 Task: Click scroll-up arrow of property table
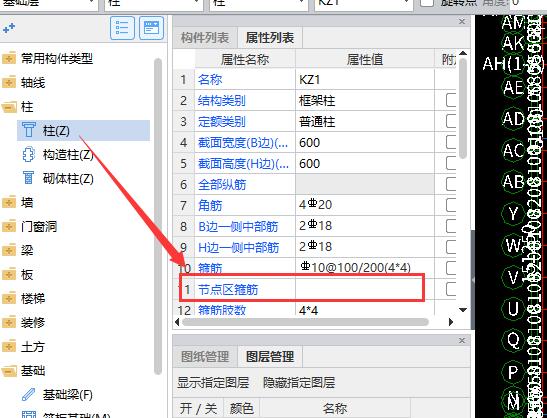463,53
